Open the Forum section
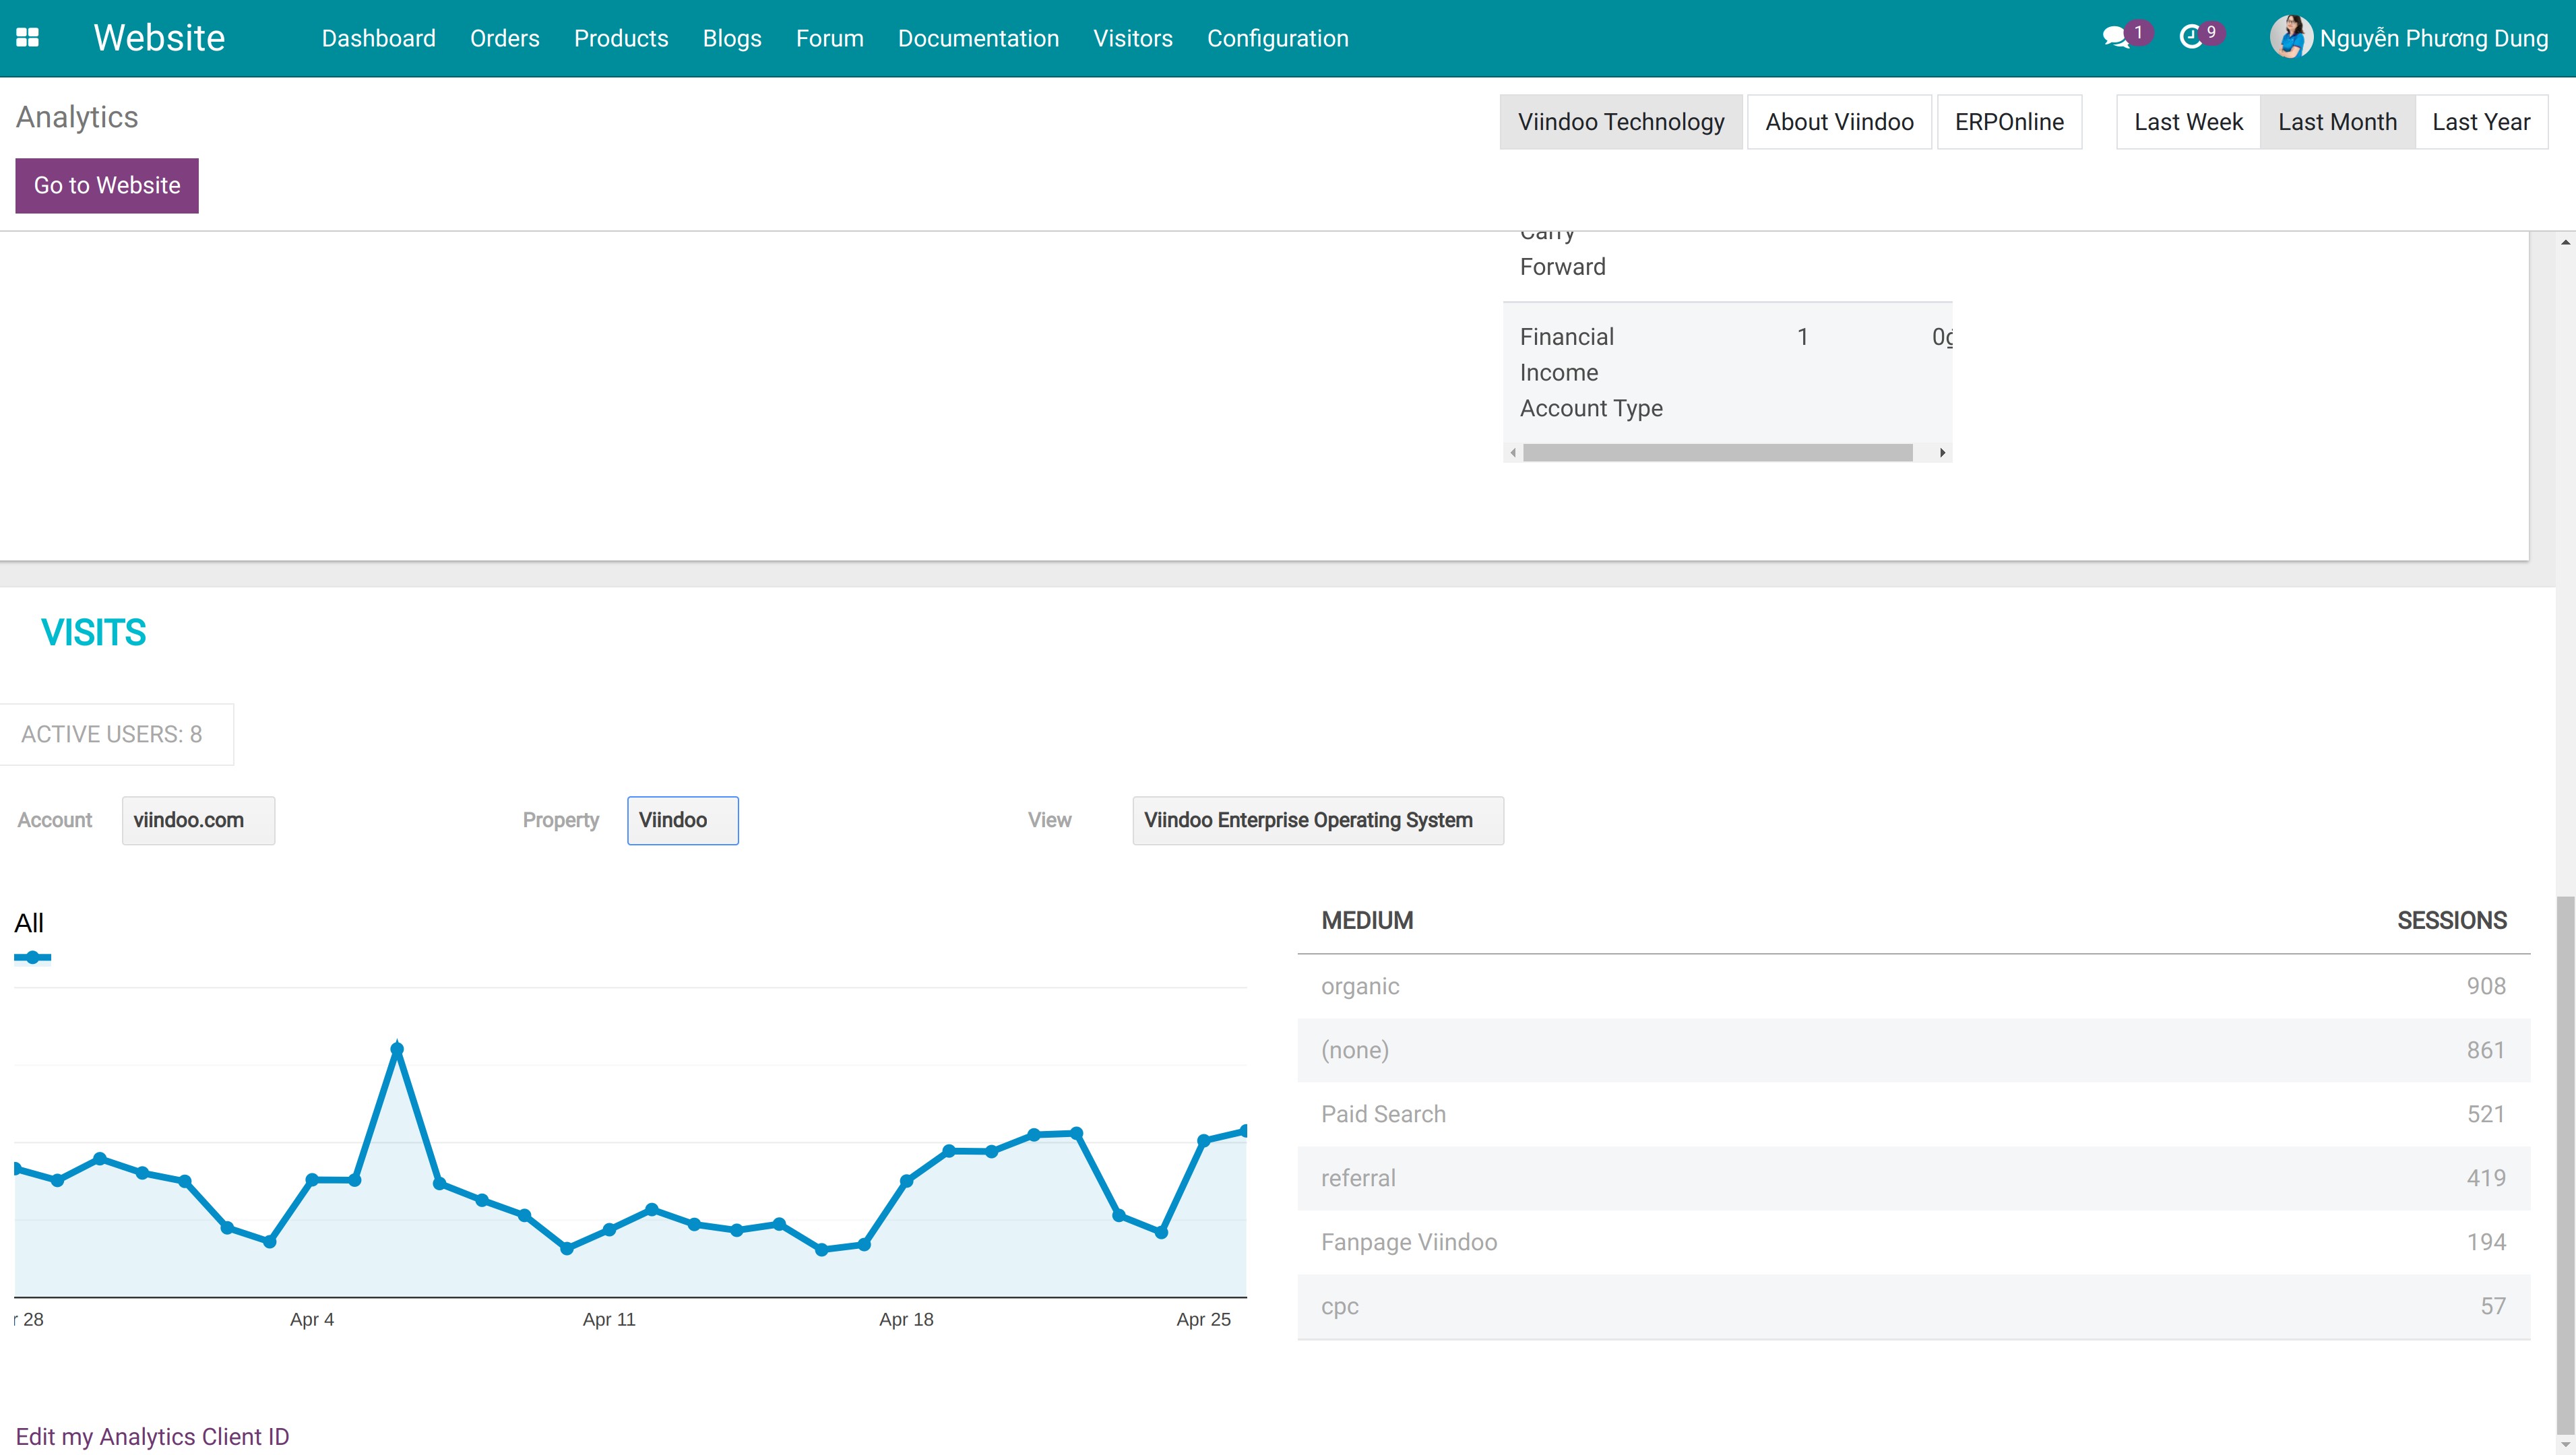 click(829, 38)
